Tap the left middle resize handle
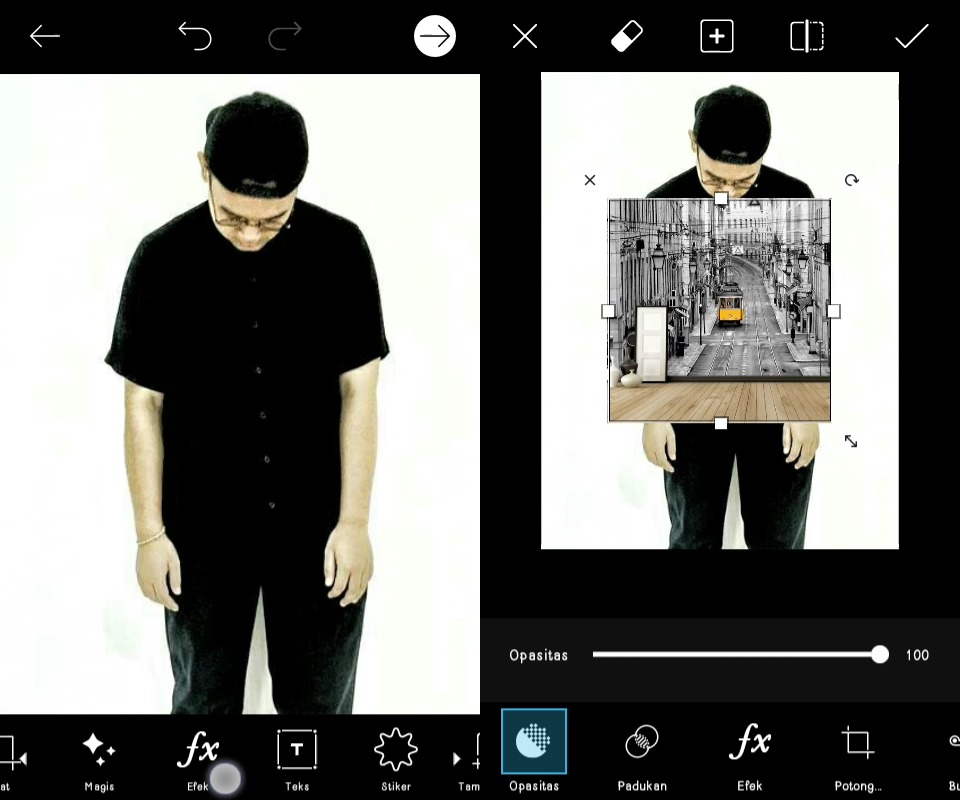960x800 pixels. tap(608, 311)
